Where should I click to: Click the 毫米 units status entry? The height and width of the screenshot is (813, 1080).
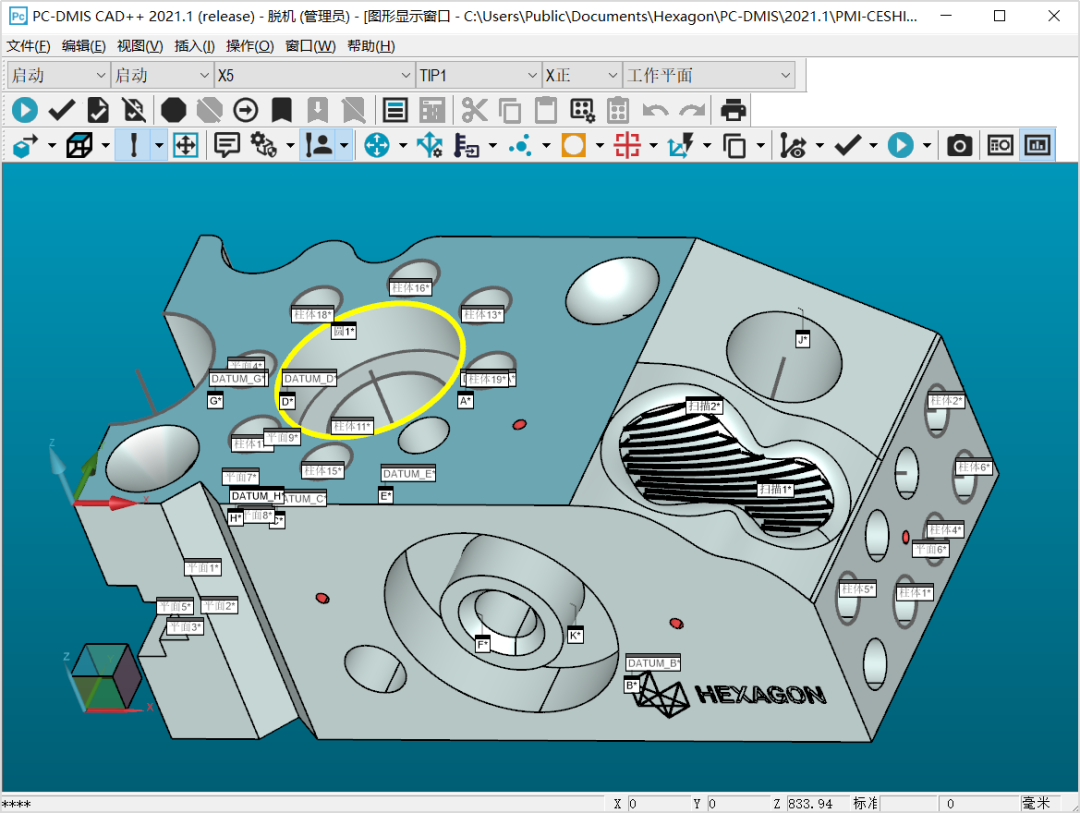pos(1036,803)
